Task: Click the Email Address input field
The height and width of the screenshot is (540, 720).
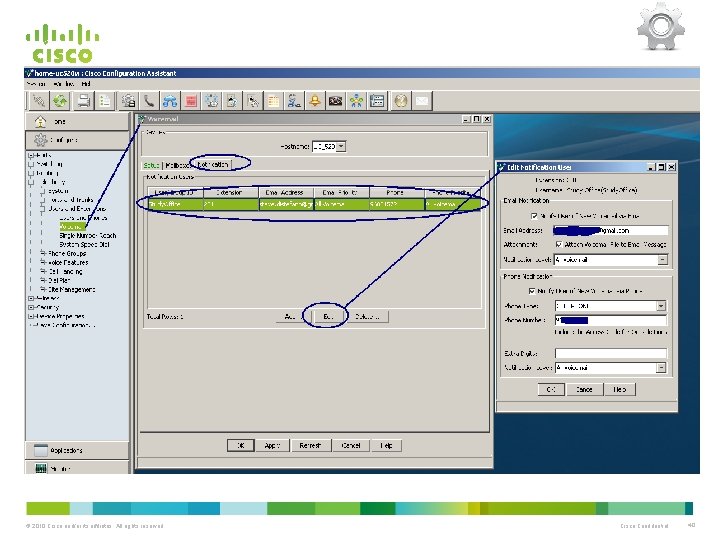Action: [611, 231]
